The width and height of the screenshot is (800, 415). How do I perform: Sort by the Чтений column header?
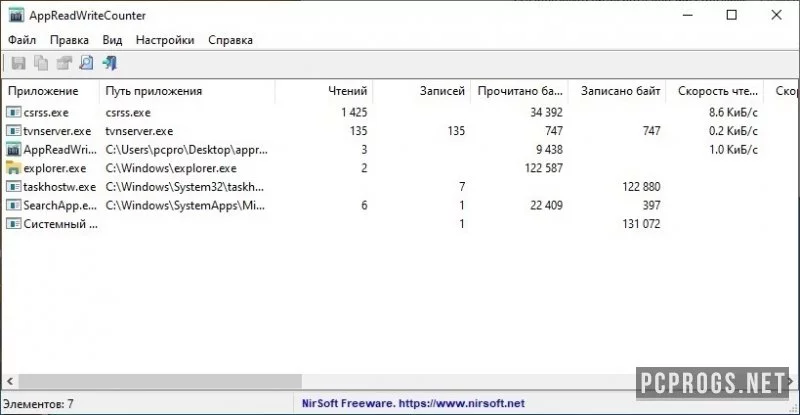coord(324,91)
